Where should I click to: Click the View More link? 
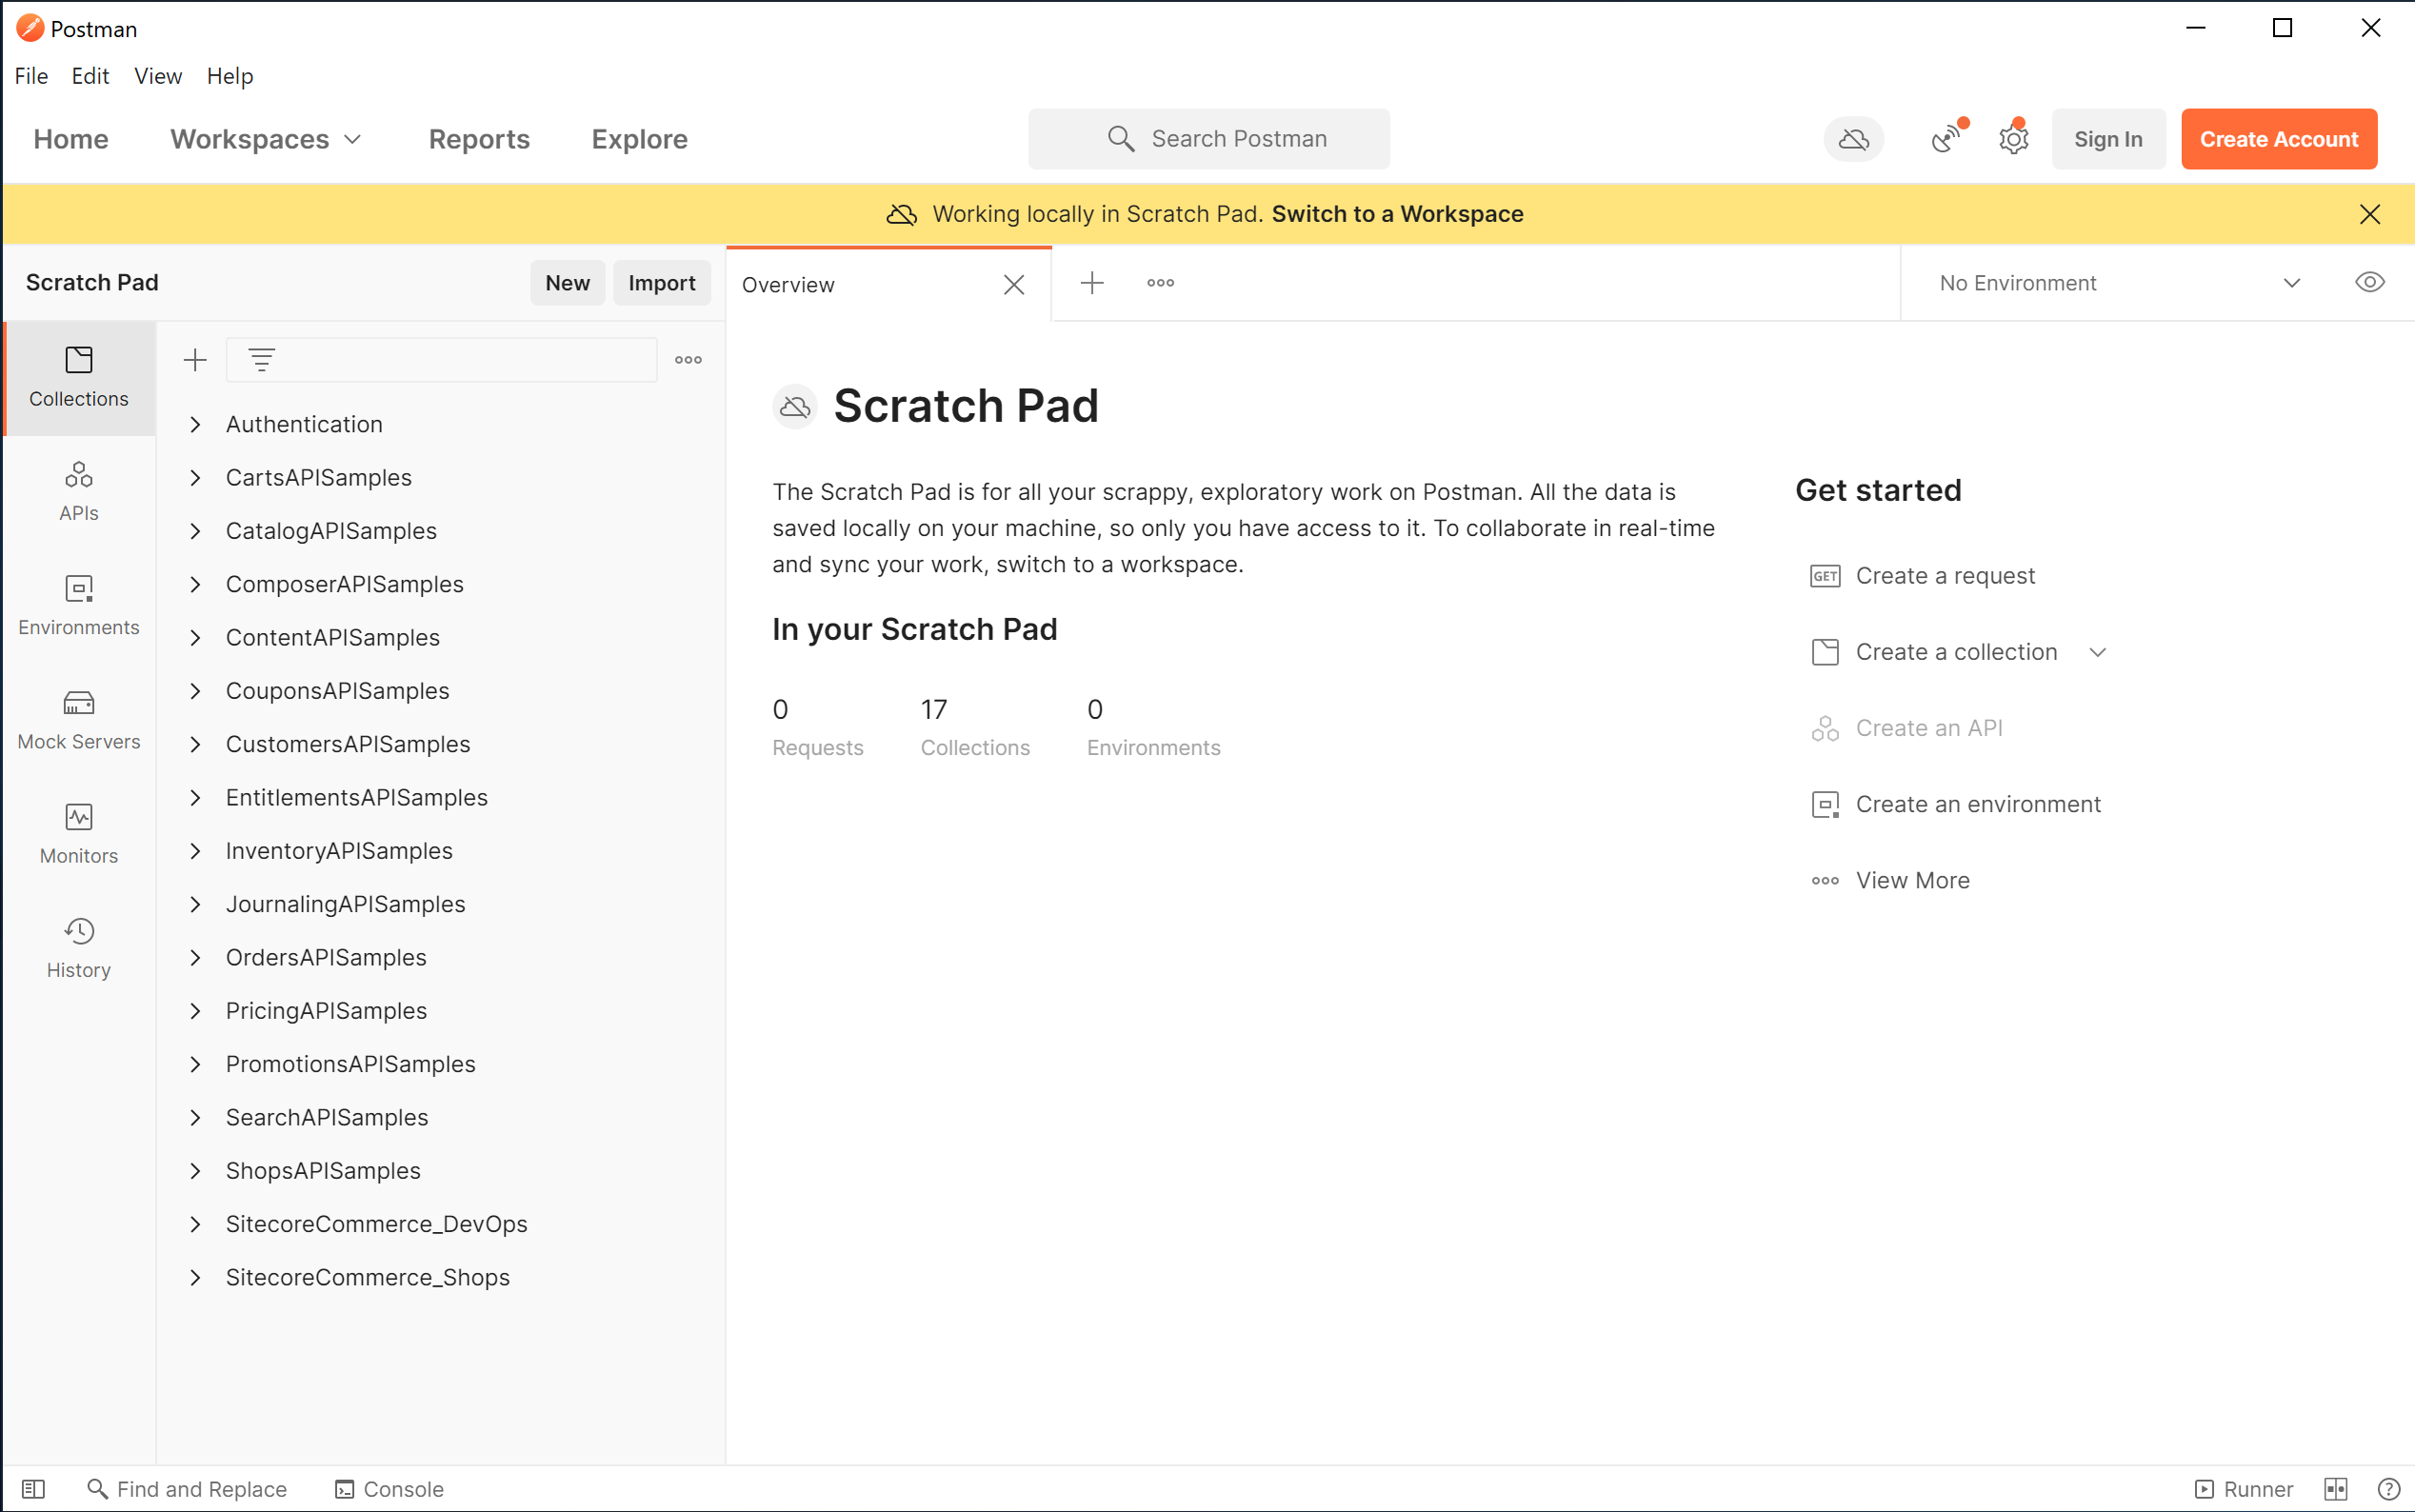coord(1912,881)
